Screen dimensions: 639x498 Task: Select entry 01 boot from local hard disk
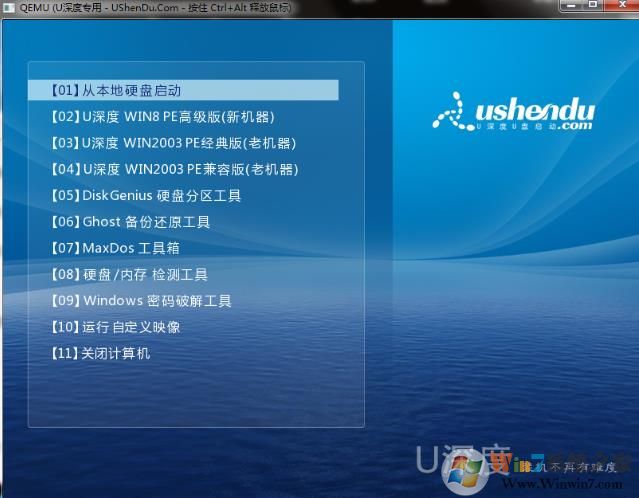[183, 90]
